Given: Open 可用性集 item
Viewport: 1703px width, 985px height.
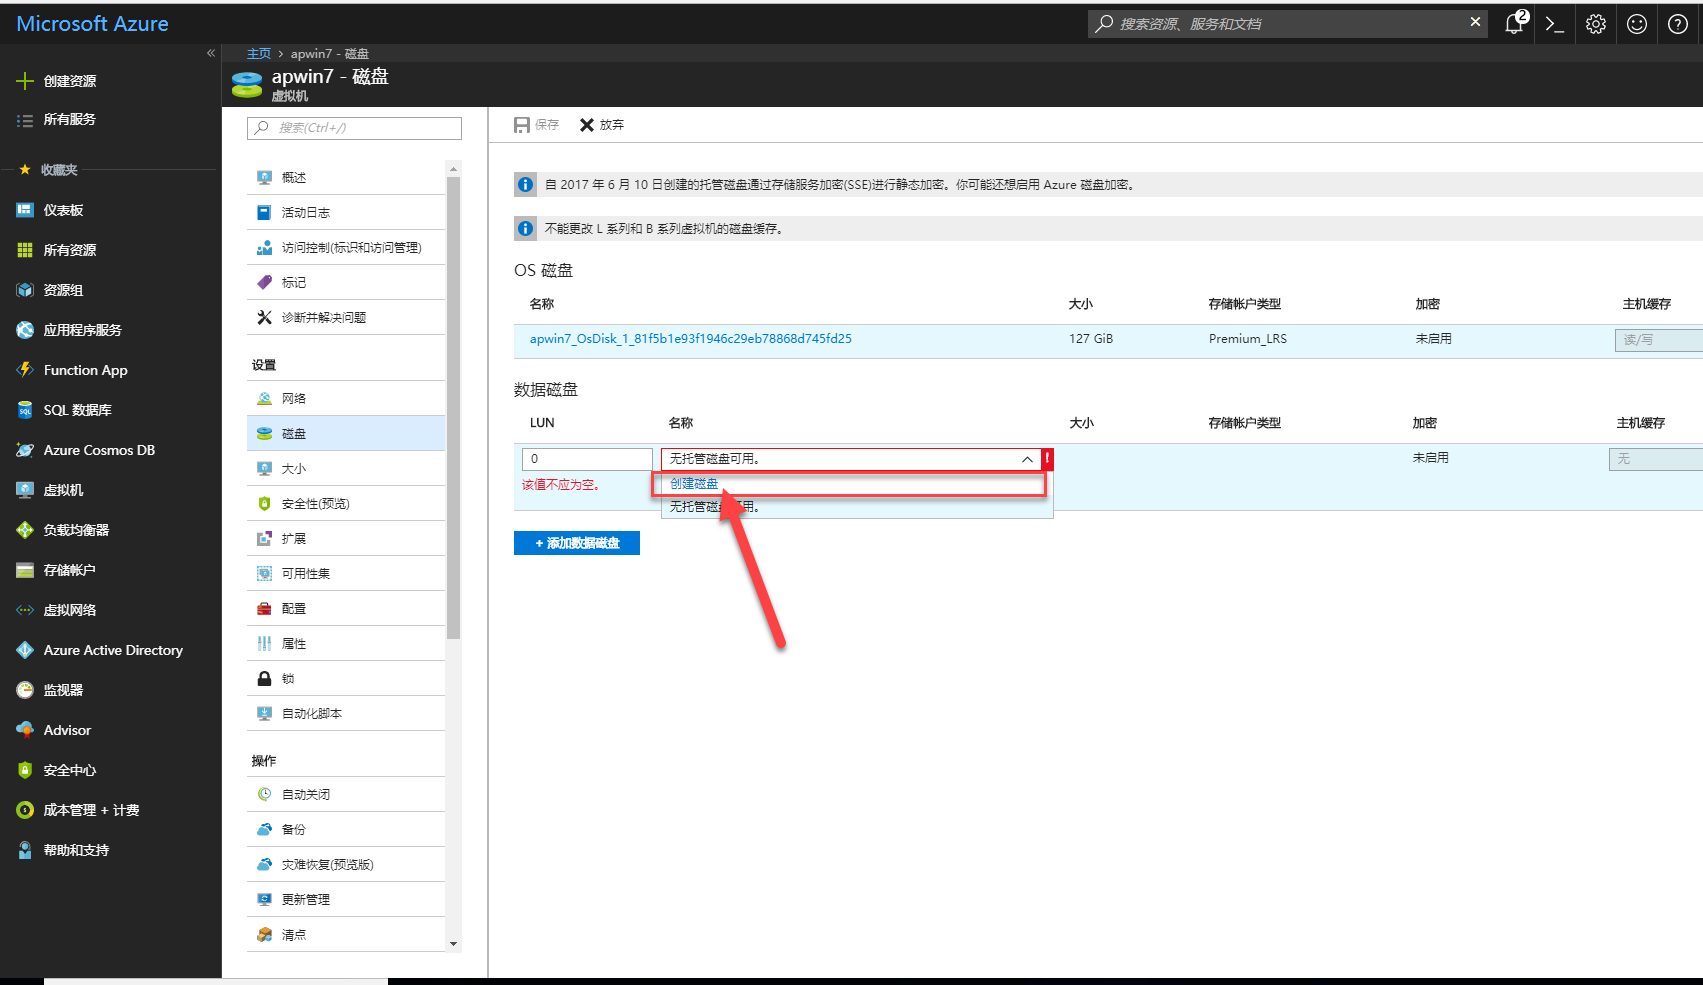Looking at the screenshot, I should click(x=346, y=573).
